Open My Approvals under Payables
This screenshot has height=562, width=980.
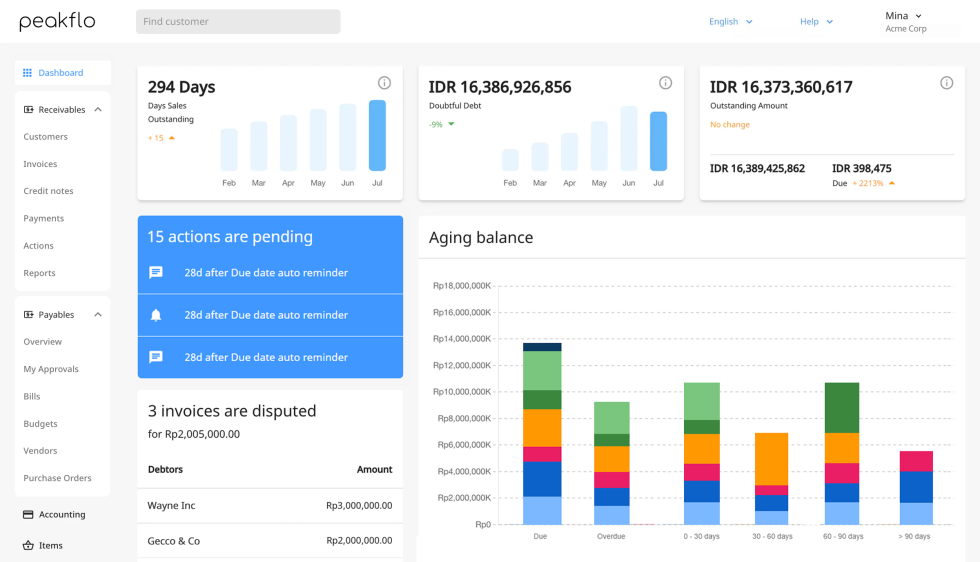click(51, 369)
